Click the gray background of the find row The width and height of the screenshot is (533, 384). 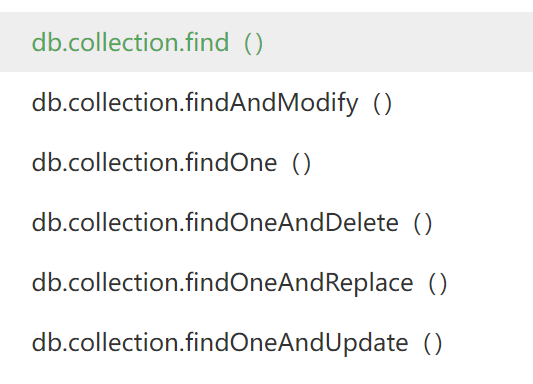pyautogui.click(x=398, y=42)
